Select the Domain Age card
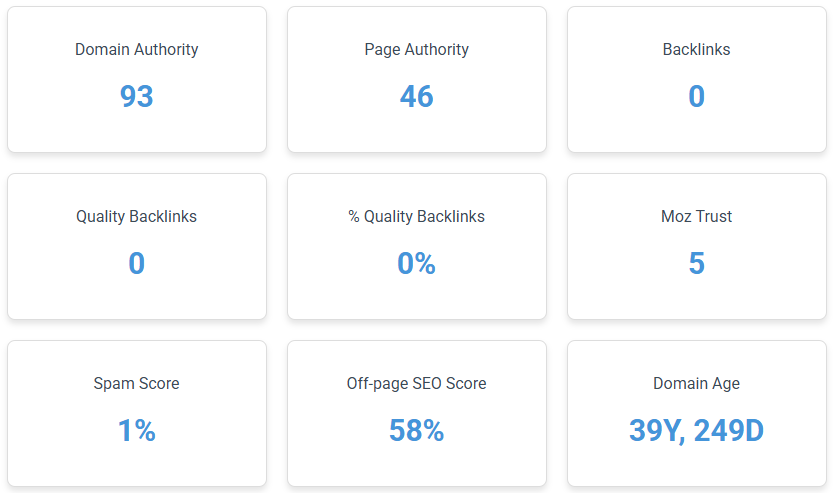This screenshot has width=834, height=493. click(x=696, y=413)
